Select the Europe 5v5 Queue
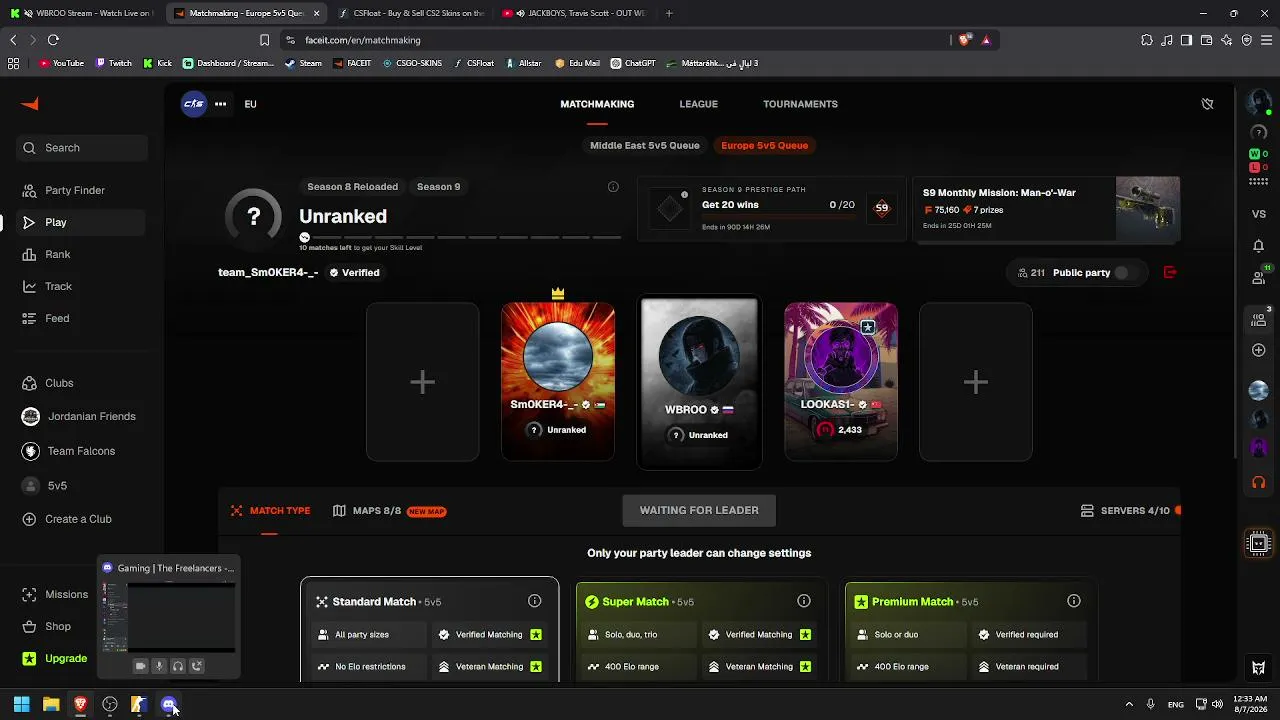This screenshot has height=720, width=1280. [x=765, y=145]
